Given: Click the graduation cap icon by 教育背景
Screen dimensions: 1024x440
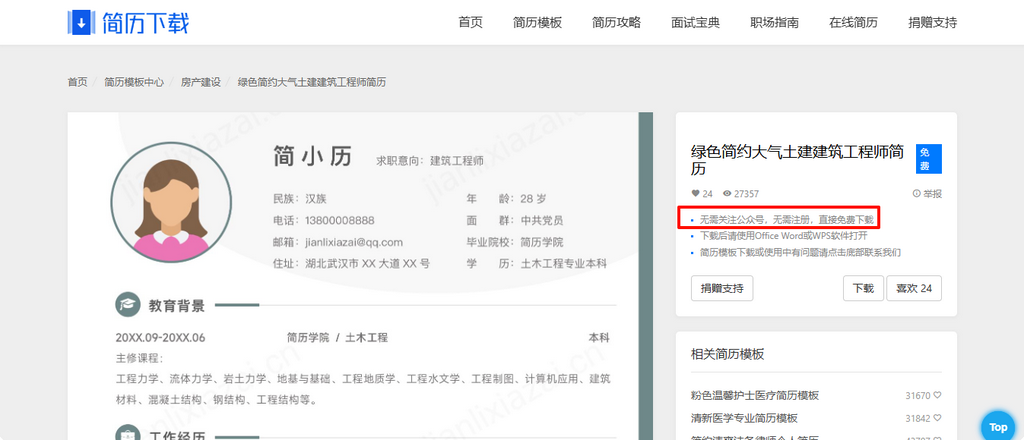Looking at the screenshot, I should click(x=128, y=305).
